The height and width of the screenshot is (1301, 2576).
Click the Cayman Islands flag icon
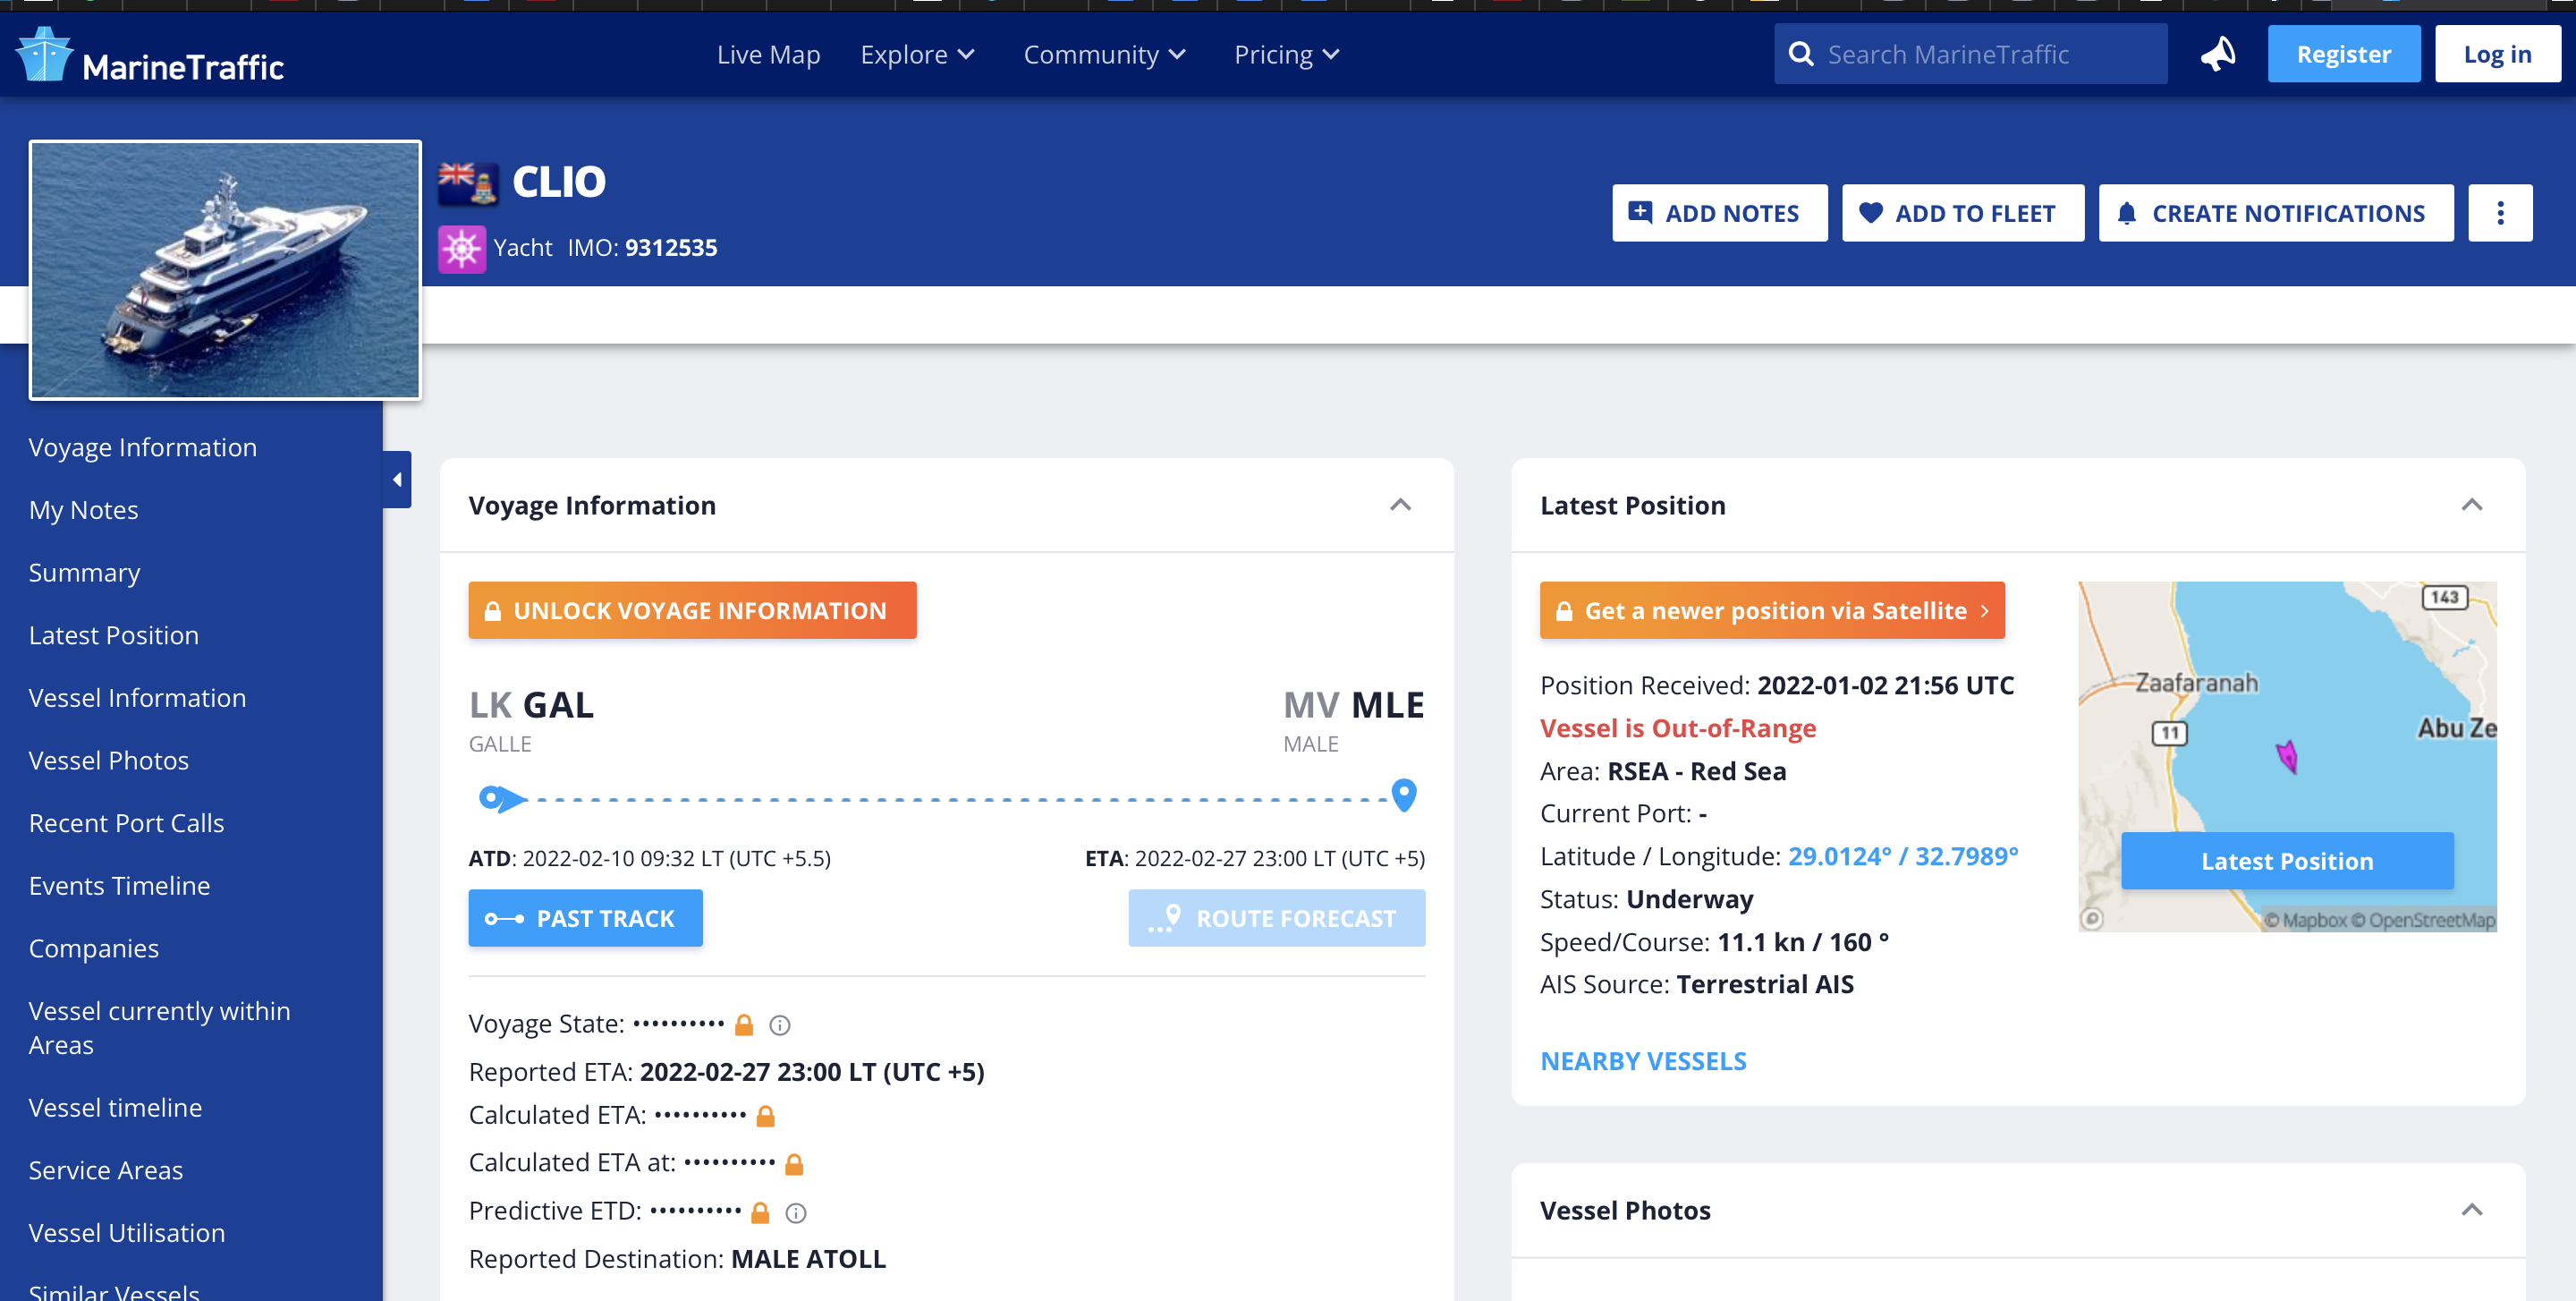click(467, 183)
